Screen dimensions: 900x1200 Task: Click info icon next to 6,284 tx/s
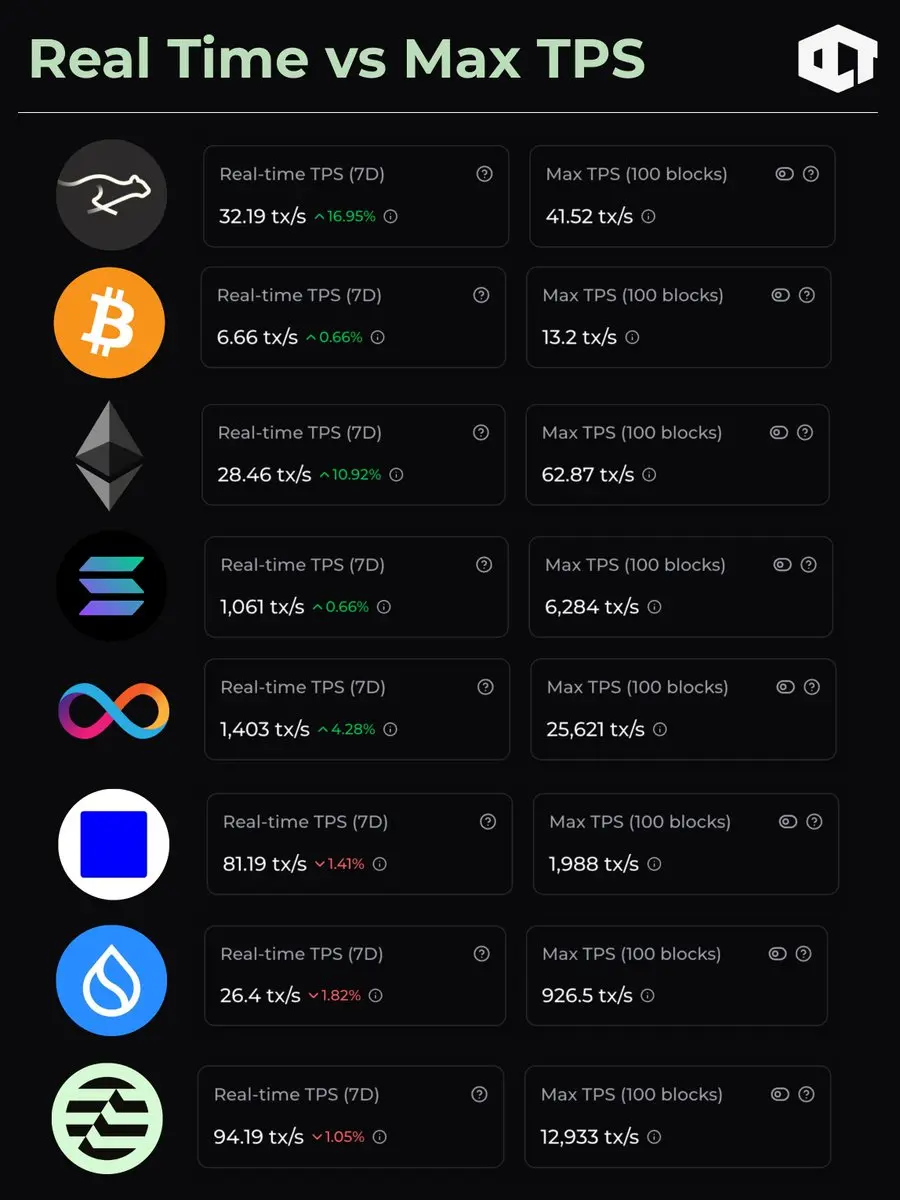point(654,607)
